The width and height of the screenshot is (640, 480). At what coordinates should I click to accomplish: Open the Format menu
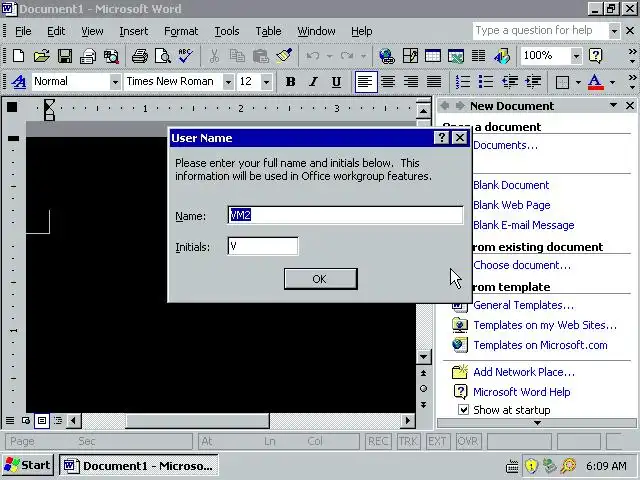click(x=181, y=31)
